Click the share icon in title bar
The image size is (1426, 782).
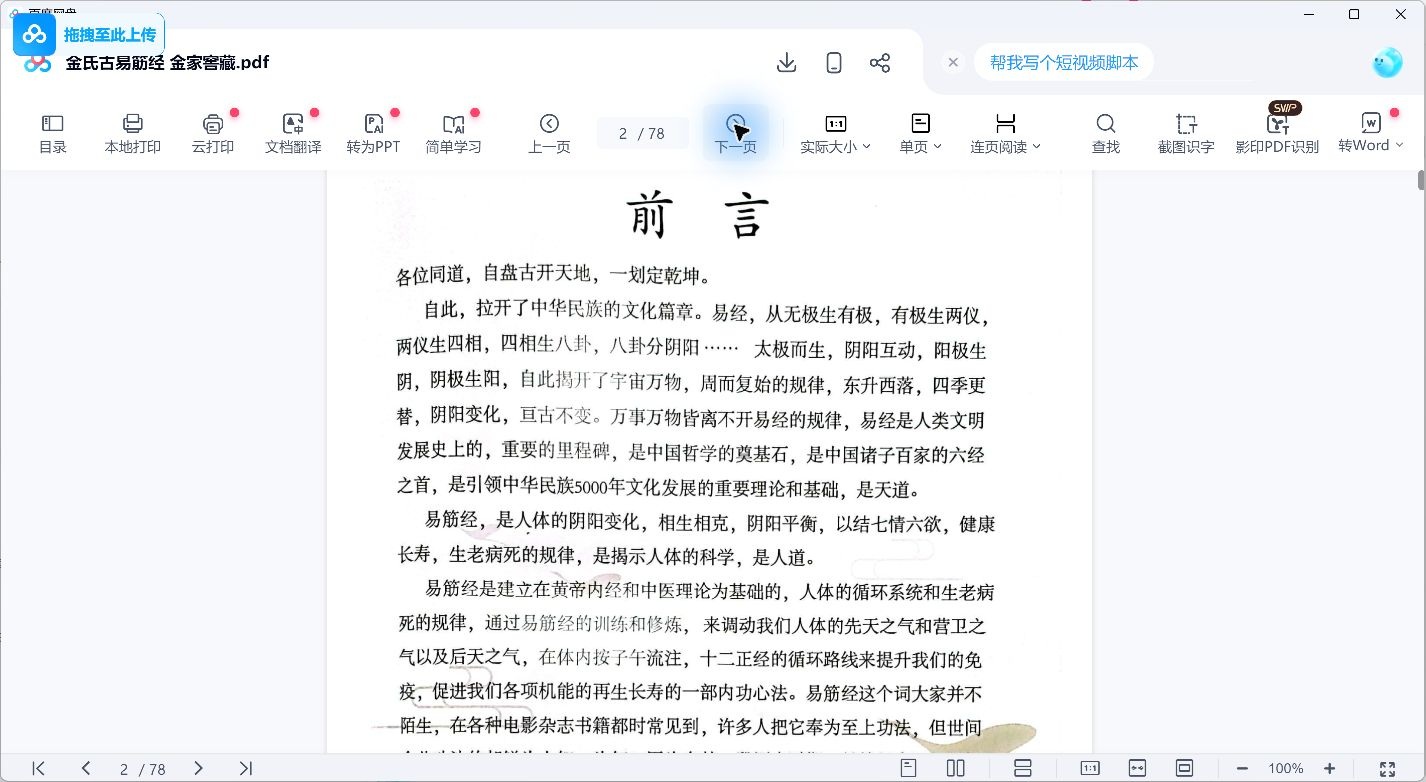tap(880, 63)
